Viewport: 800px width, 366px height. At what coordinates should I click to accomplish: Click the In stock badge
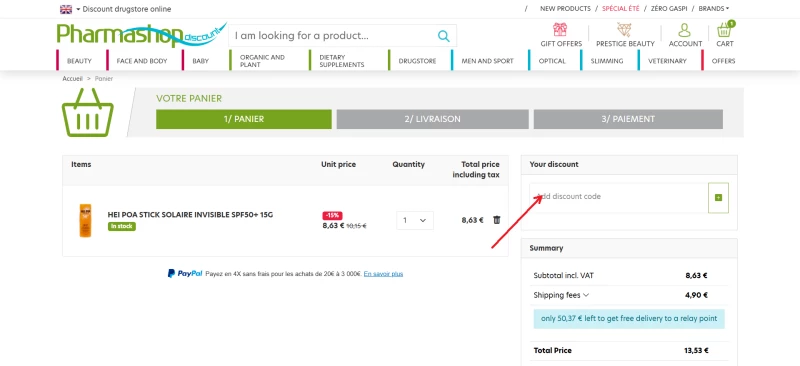pos(121,226)
